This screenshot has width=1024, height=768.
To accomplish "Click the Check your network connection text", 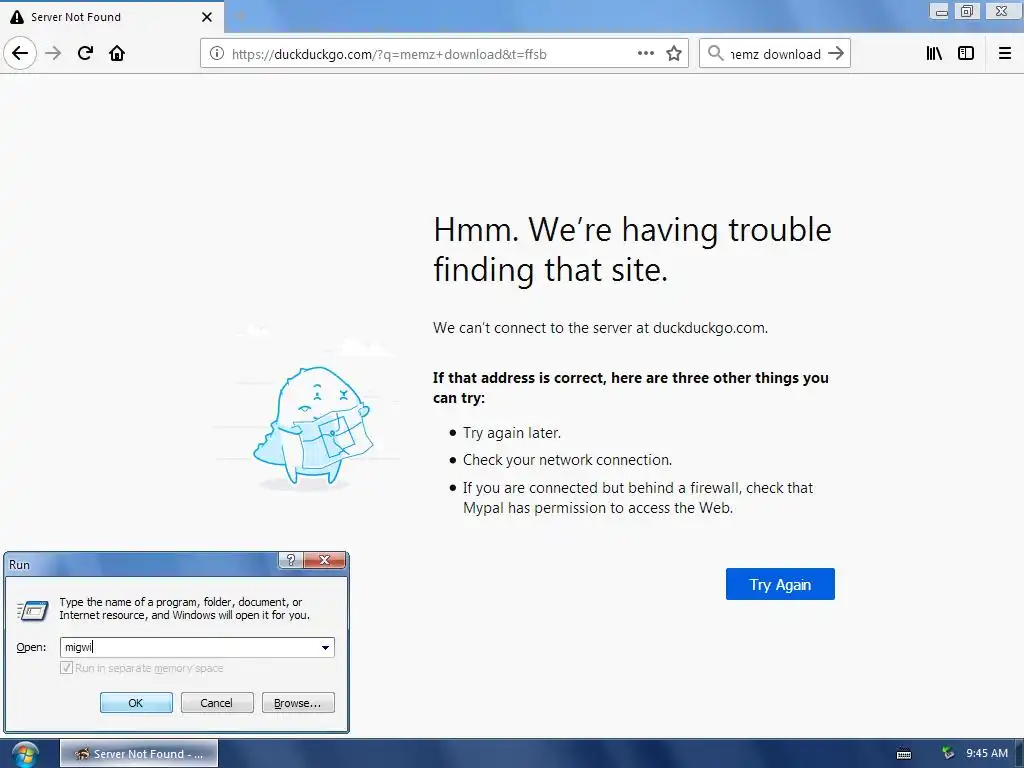I will point(567,460).
